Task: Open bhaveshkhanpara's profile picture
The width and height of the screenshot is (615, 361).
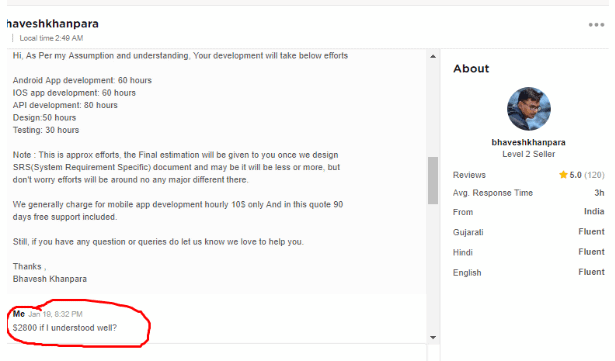Action: pyautogui.click(x=528, y=109)
